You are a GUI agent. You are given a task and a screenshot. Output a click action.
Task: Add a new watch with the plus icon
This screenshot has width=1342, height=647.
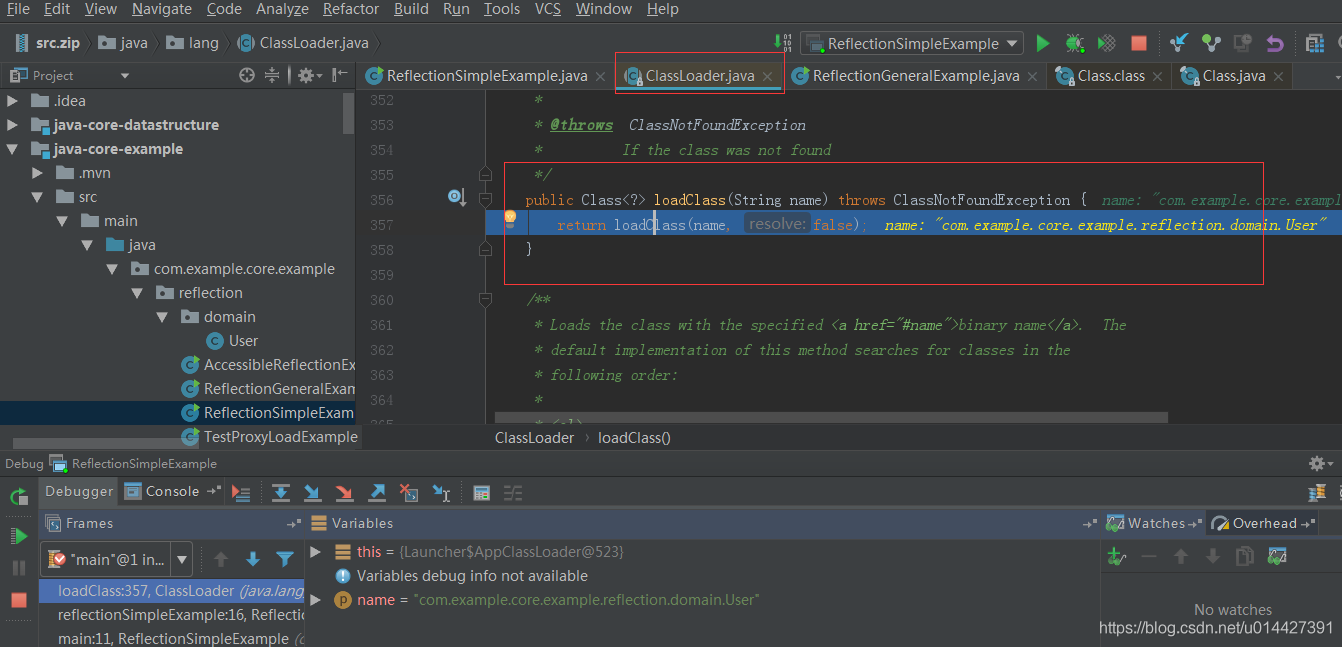point(1116,556)
